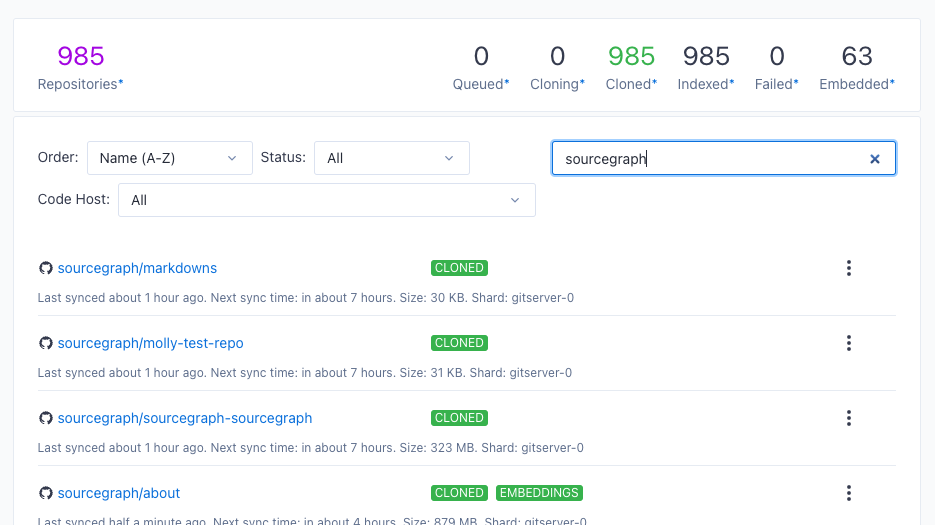Clear the sourcegraph search filter

coord(874,159)
